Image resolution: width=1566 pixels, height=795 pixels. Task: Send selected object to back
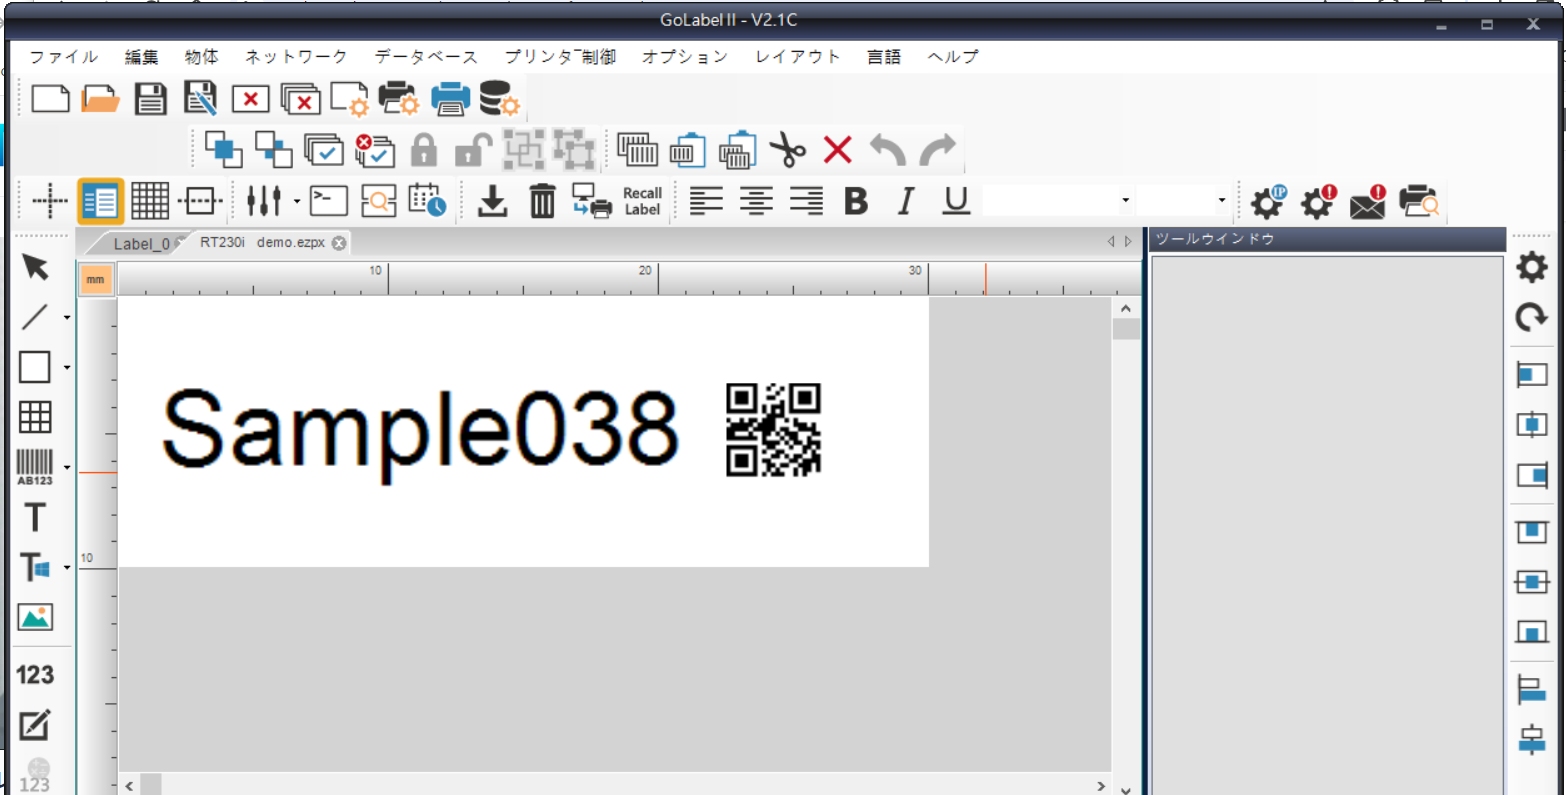point(274,150)
